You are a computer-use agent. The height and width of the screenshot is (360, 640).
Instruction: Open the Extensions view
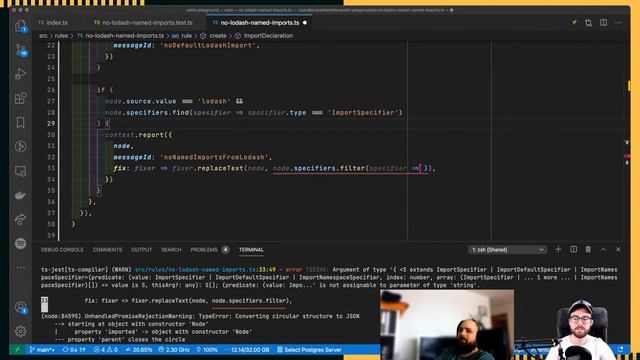[21, 98]
